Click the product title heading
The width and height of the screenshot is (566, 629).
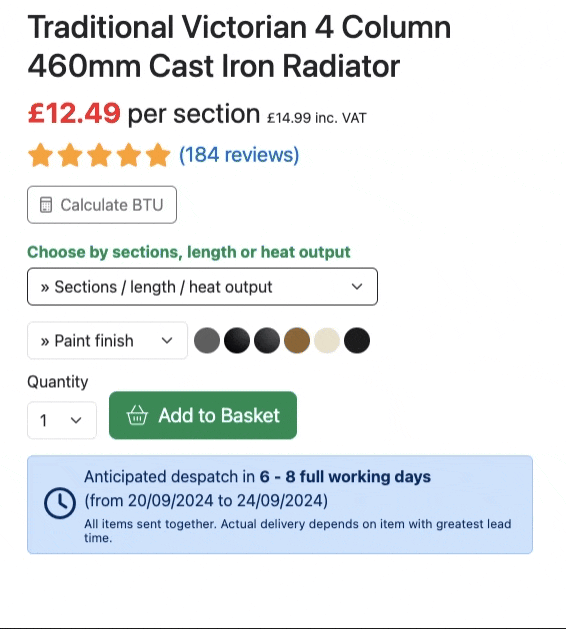(x=239, y=47)
